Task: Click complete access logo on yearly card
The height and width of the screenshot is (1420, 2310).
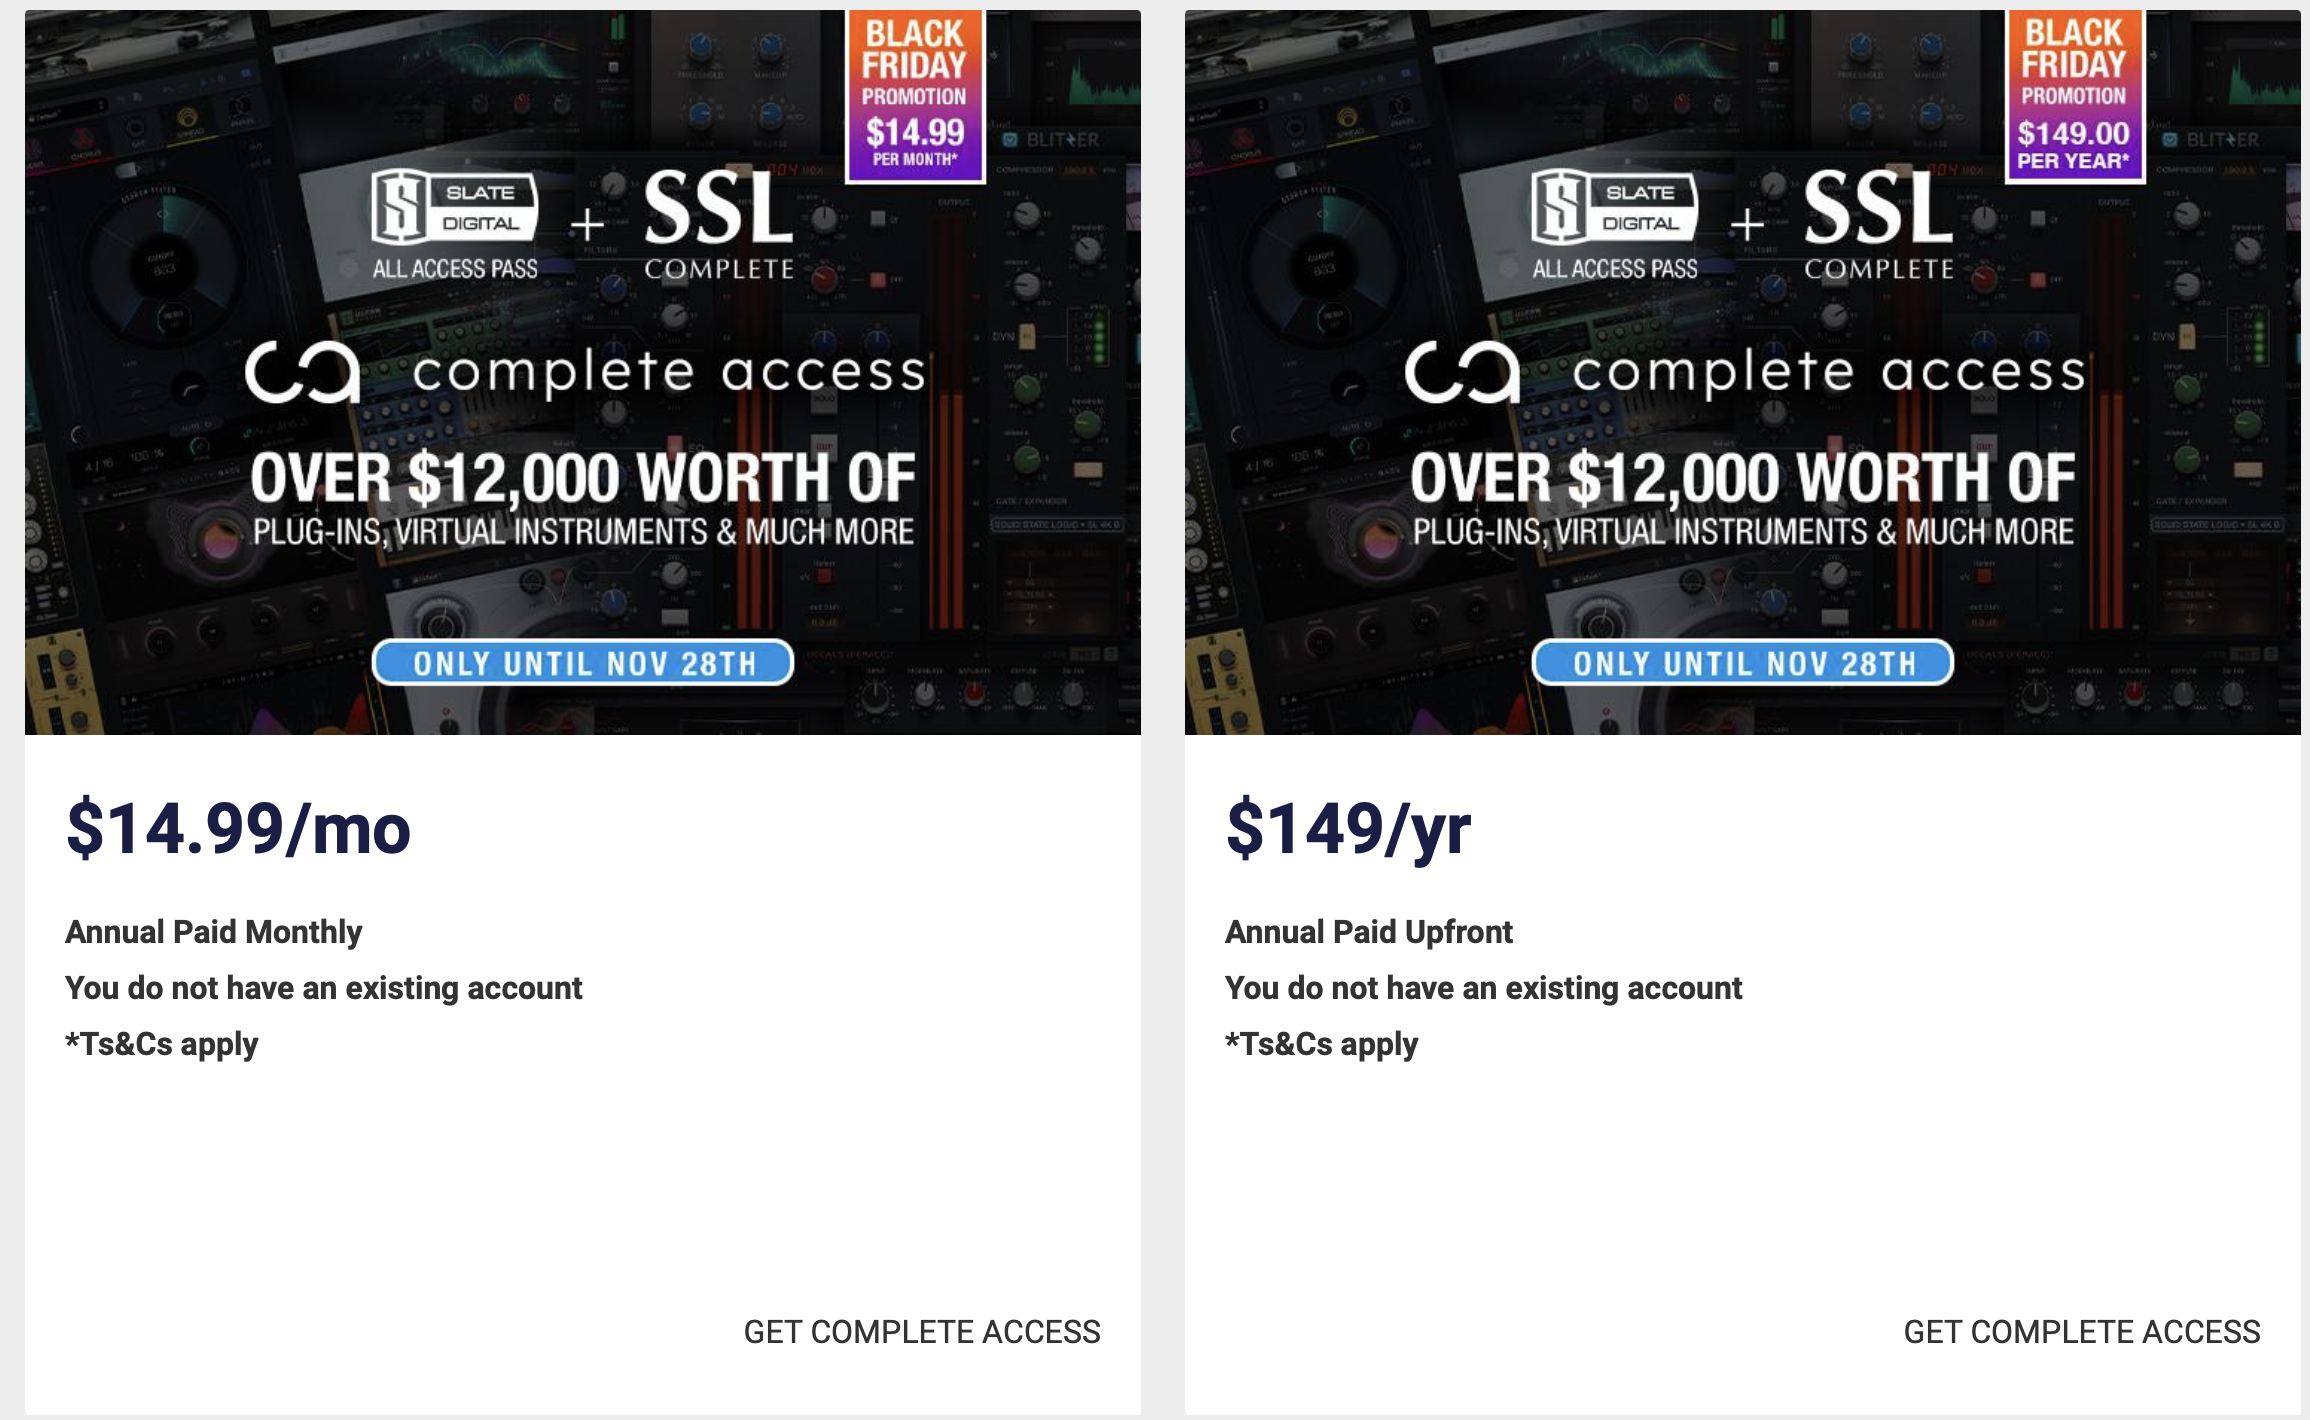Action: 1746,372
